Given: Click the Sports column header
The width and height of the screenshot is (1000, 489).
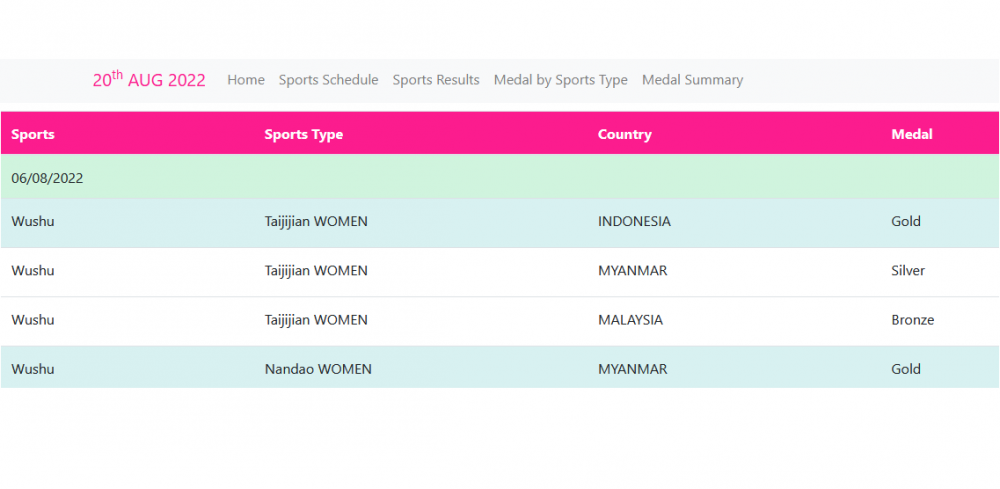Looking at the screenshot, I should (33, 134).
